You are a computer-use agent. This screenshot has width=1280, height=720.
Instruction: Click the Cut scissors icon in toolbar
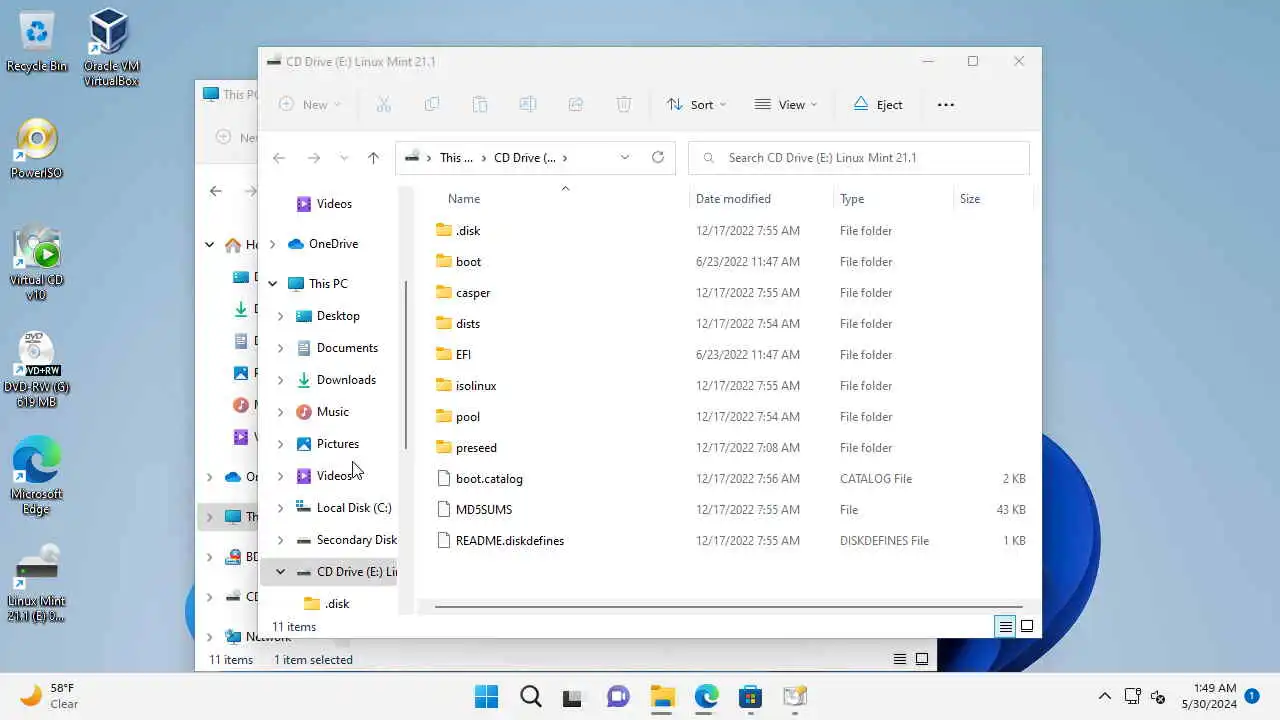pos(383,104)
